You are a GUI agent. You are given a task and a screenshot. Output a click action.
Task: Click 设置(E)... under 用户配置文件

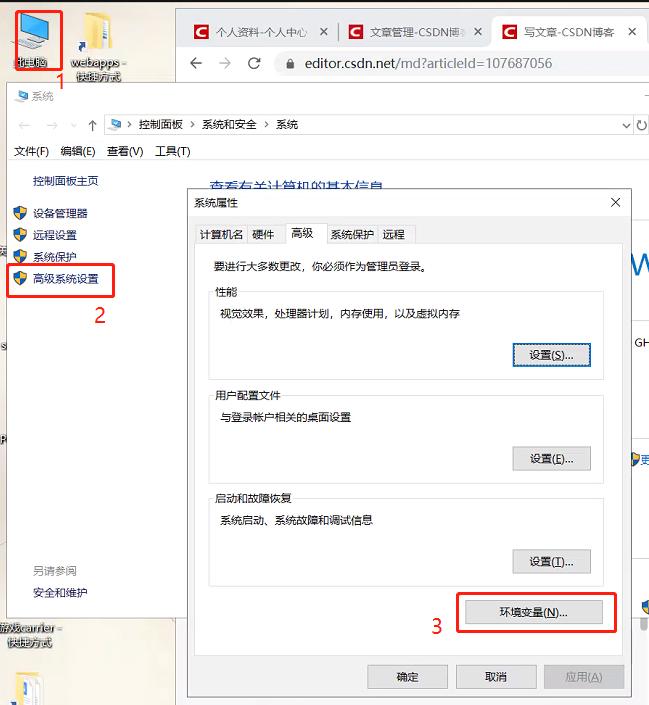tap(551, 459)
